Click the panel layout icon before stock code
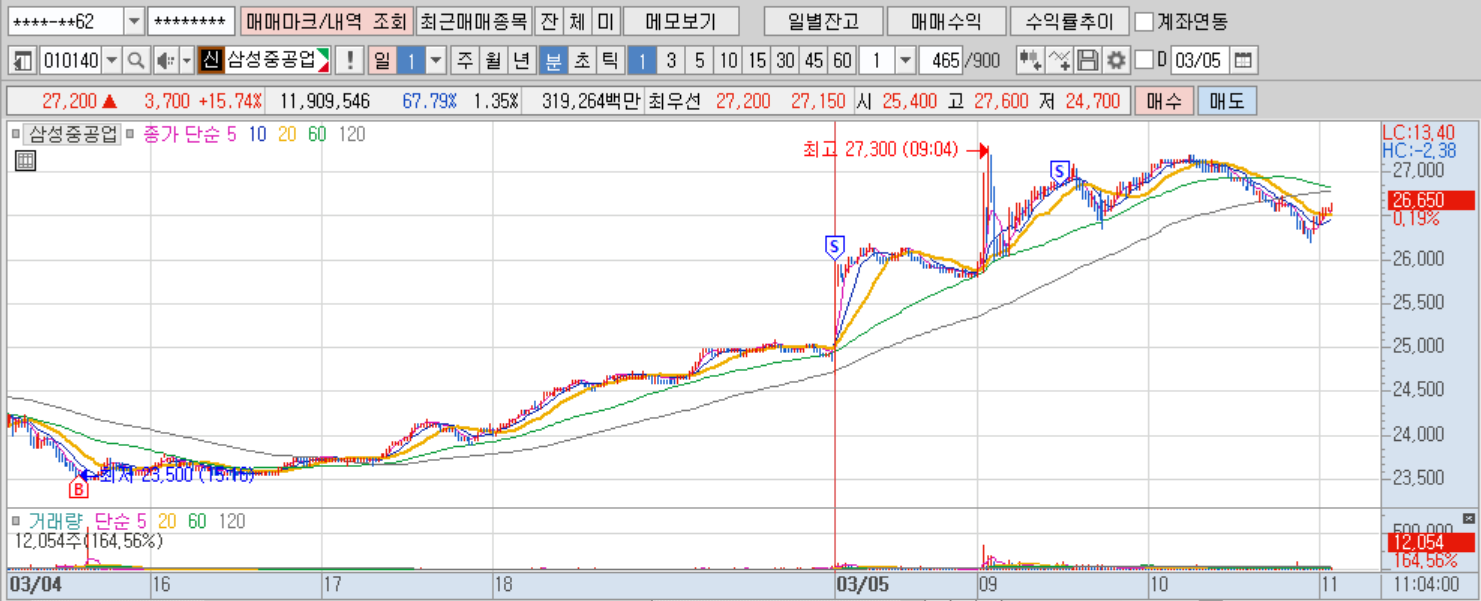 (23, 60)
